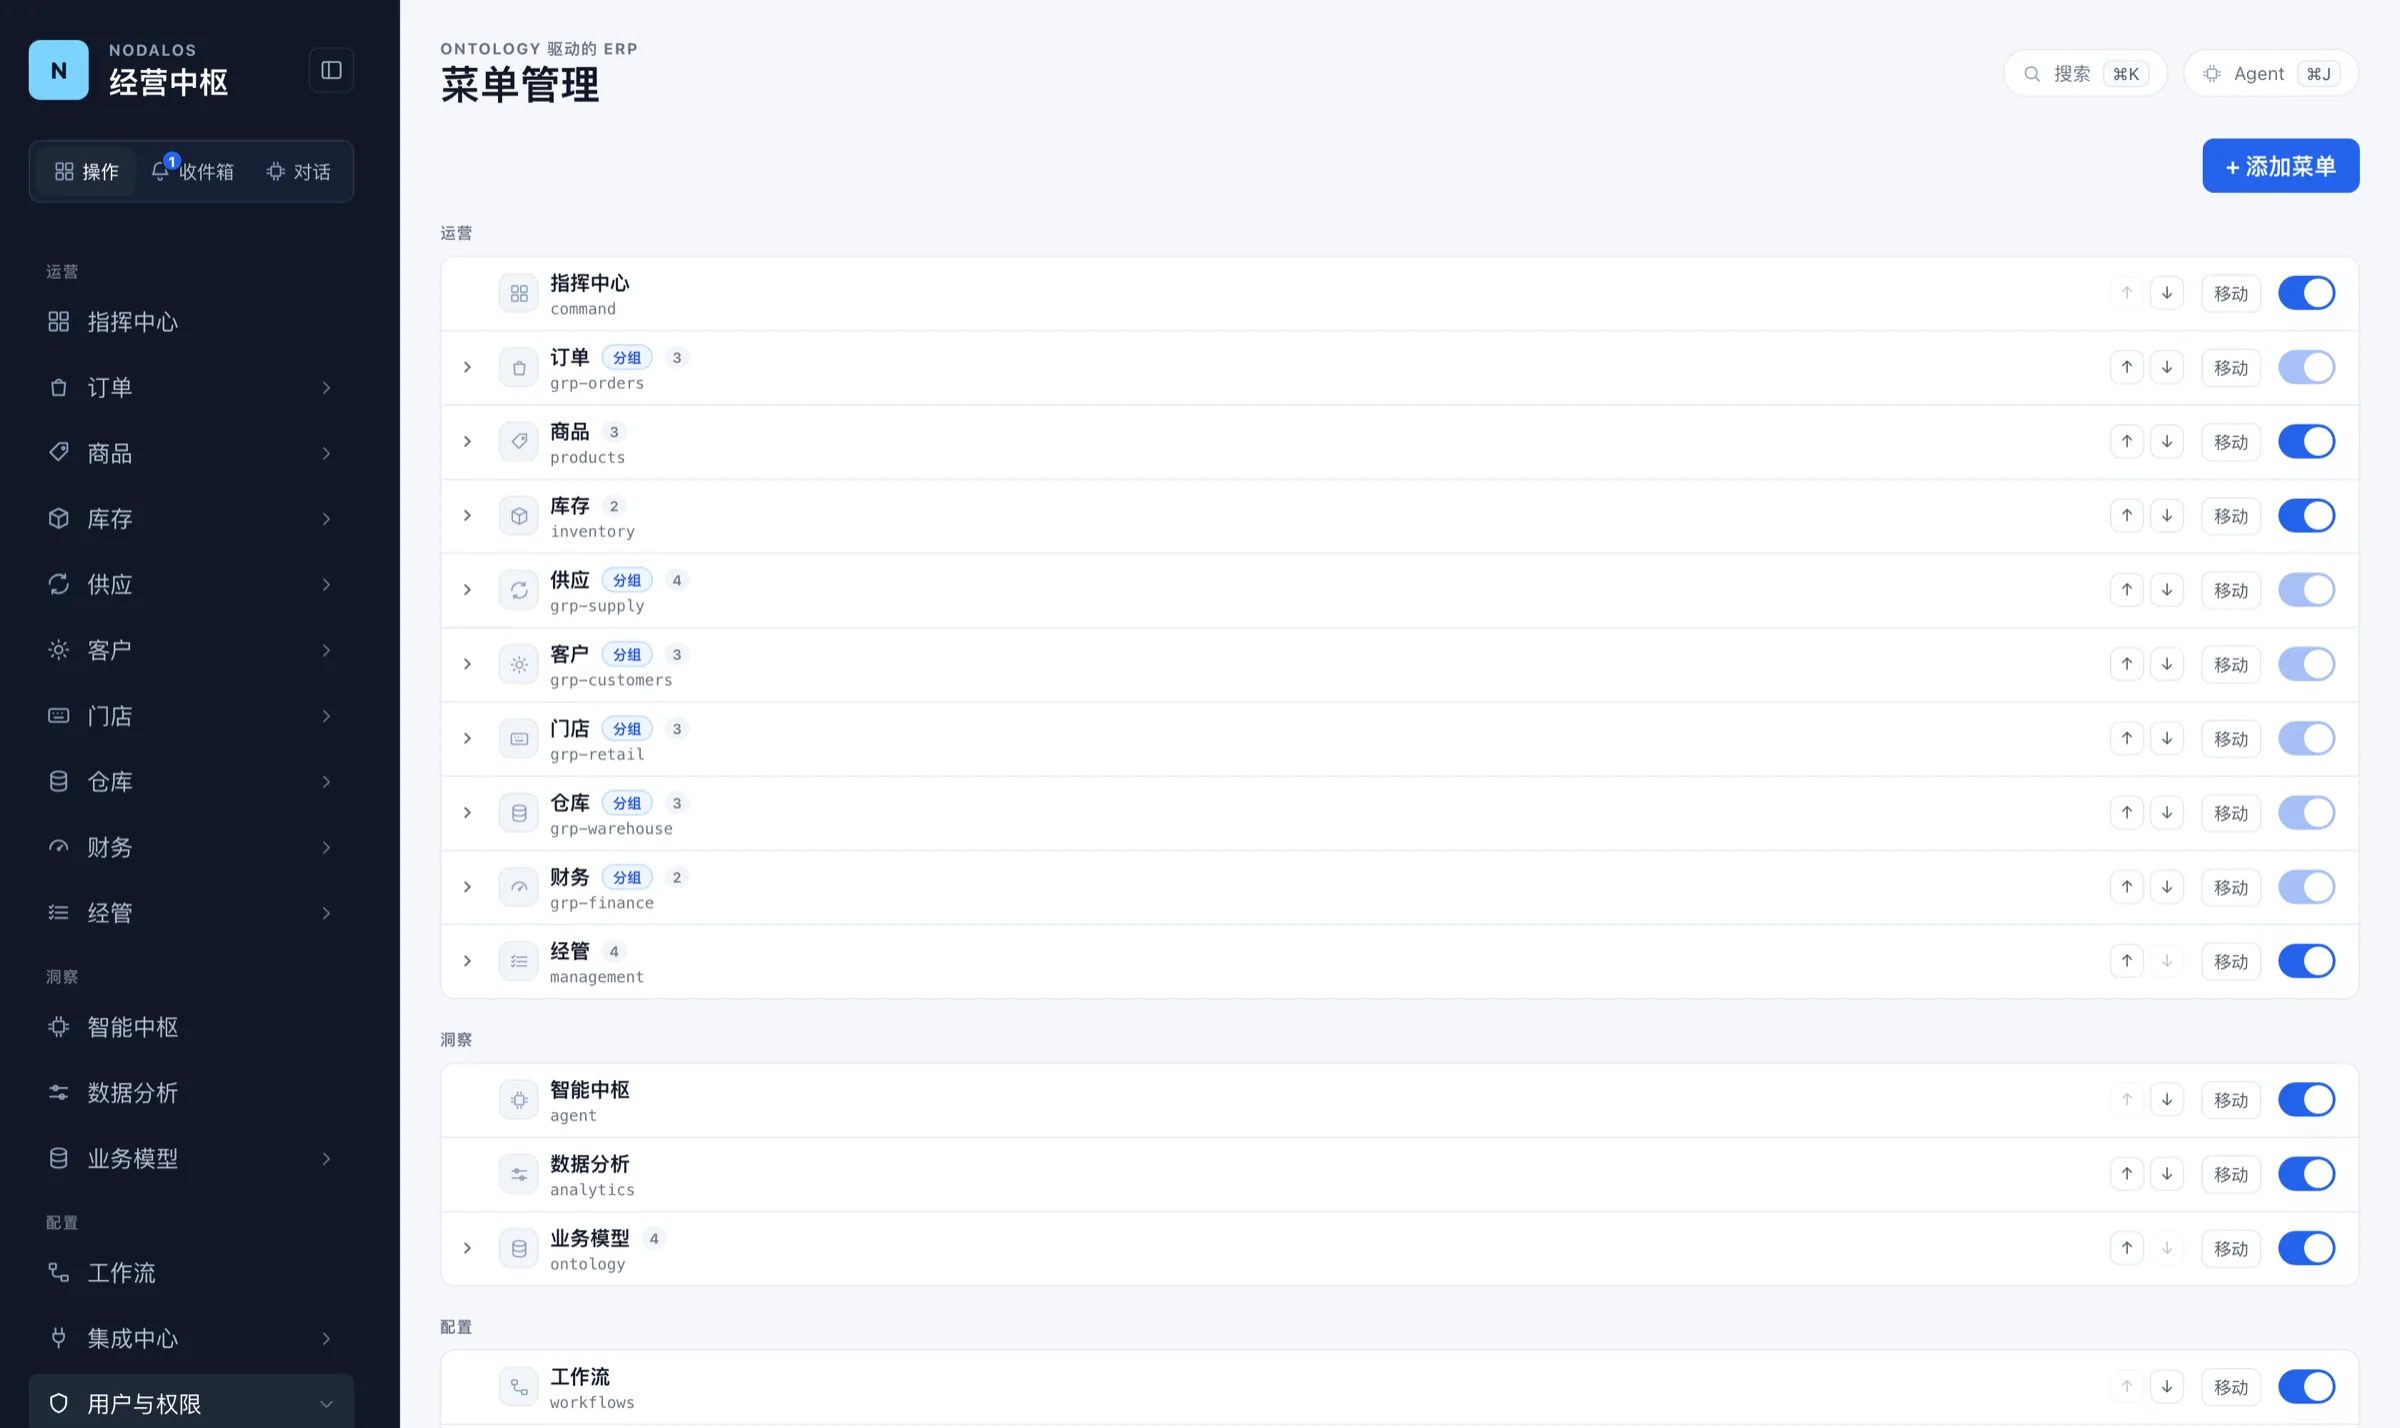Click the 分组 badge on the 客户 row
Image resolution: width=2400 pixels, height=1428 pixels.
click(x=627, y=654)
